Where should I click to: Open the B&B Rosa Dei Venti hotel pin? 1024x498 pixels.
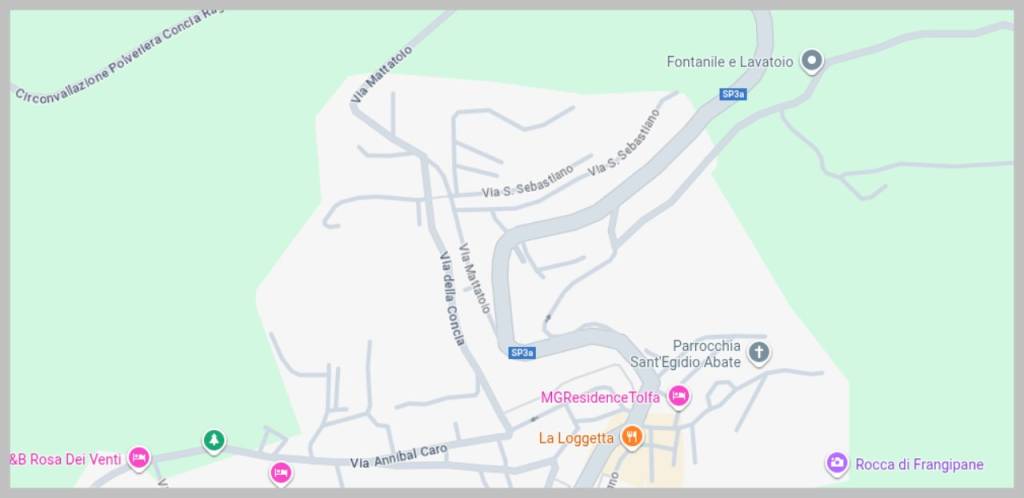click(x=138, y=458)
